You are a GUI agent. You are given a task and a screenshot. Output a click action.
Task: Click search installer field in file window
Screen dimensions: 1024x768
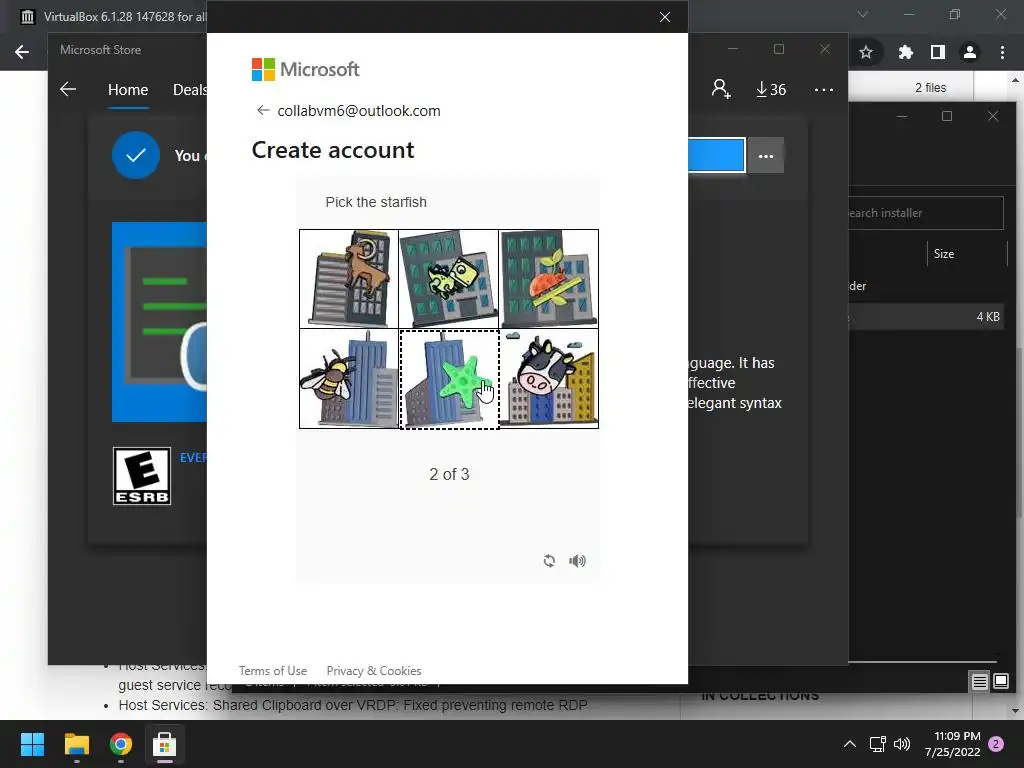tap(925, 213)
